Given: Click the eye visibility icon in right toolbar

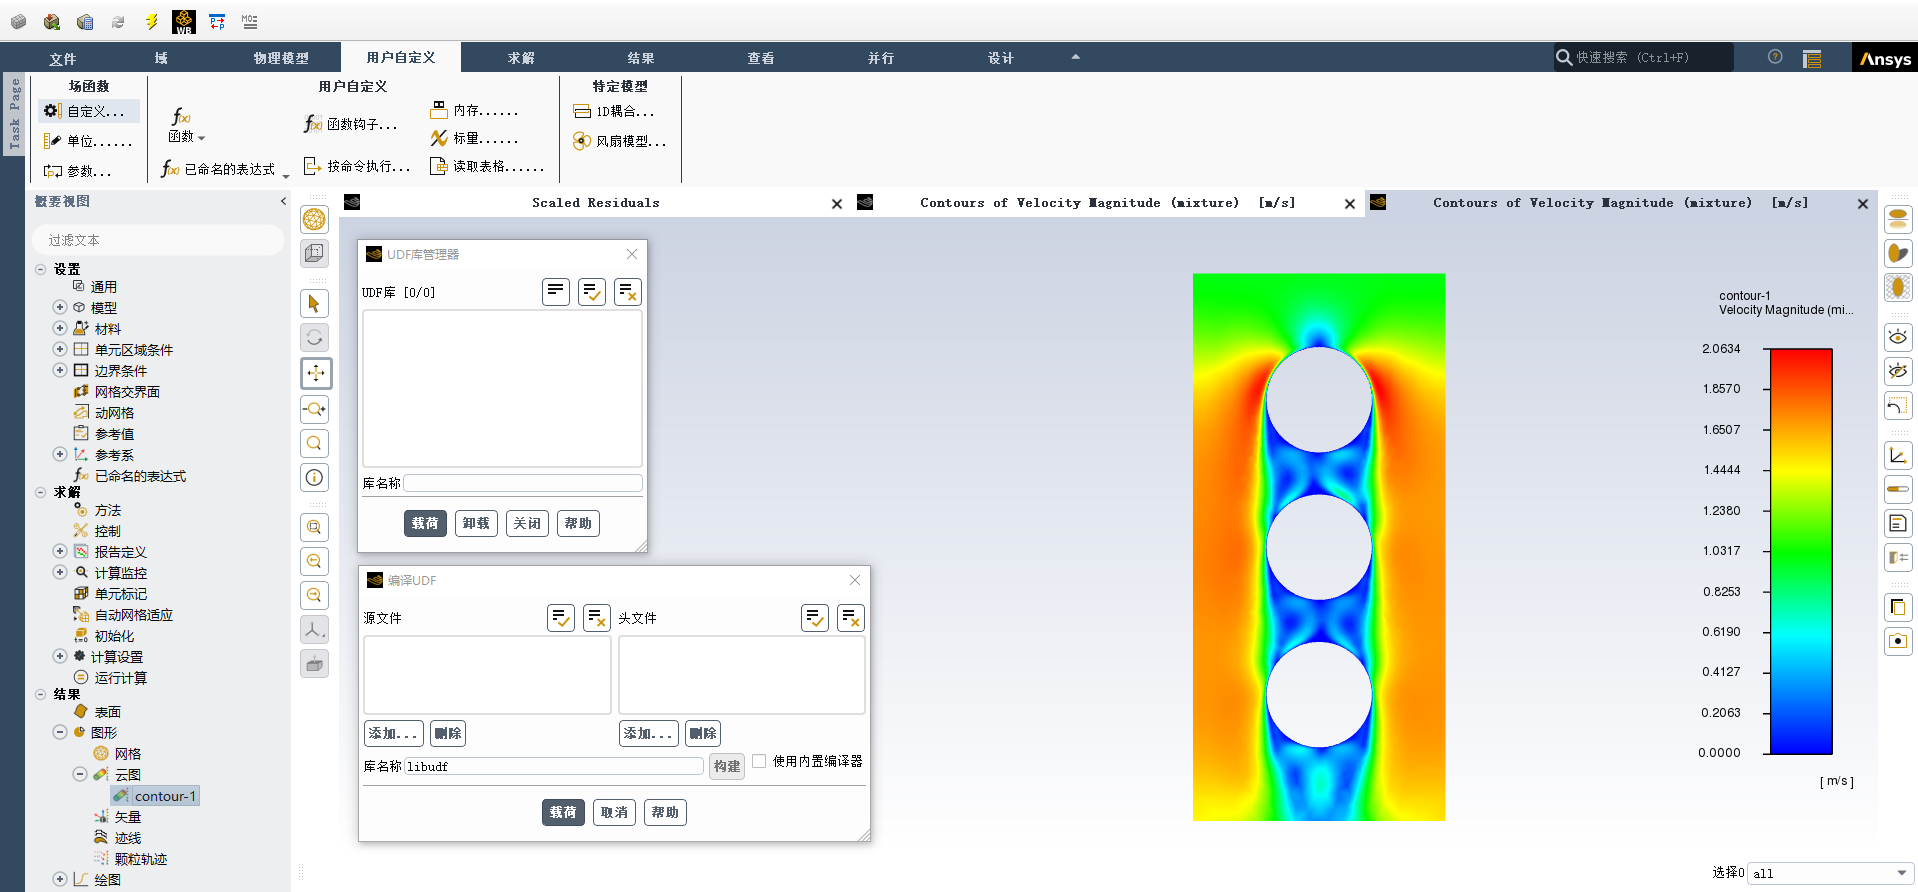Looking at the screenshot, I should [1898, 337].
